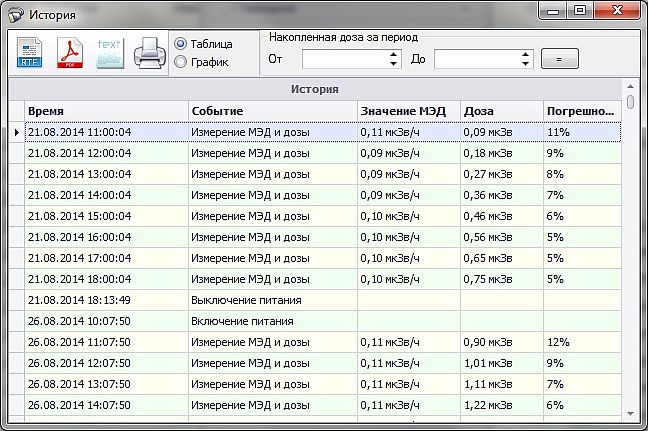Click the printer icon to print

(x=150, y=53)
